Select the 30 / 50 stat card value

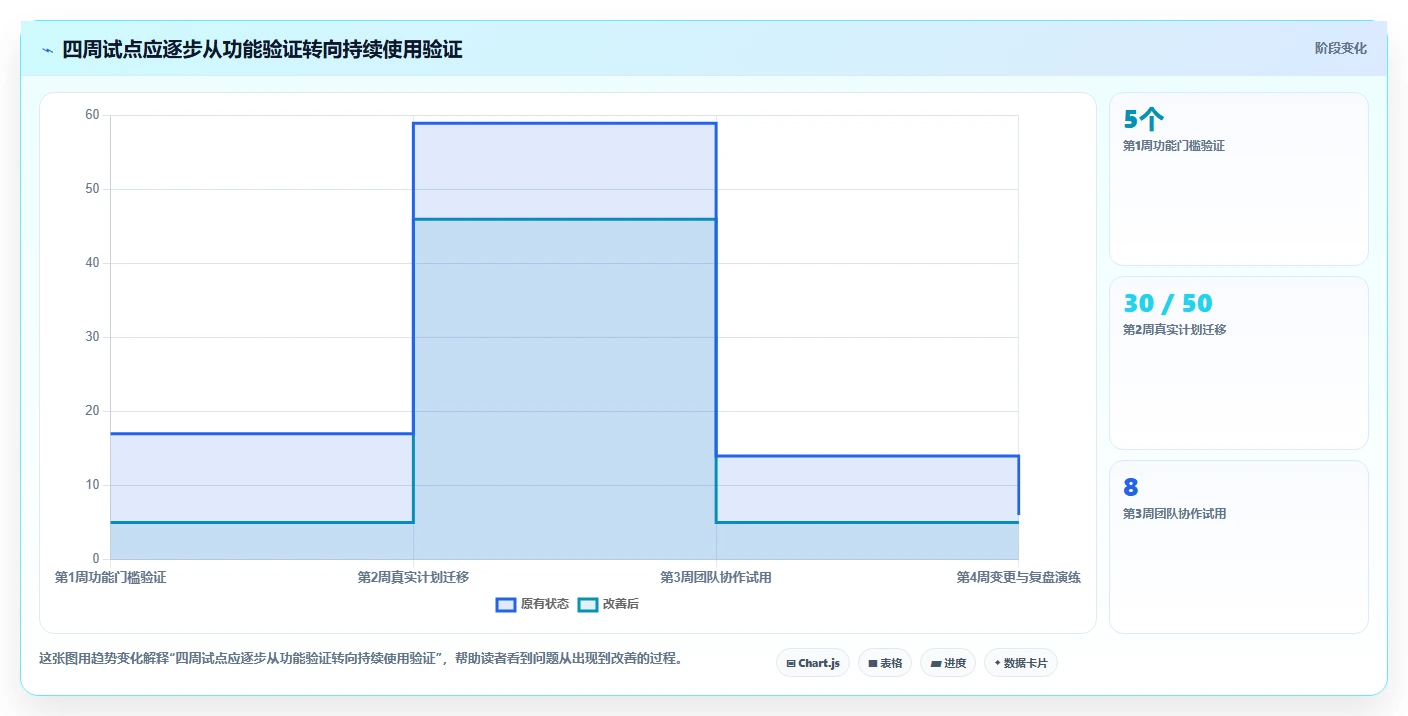pyautogui.click(x=1168, y=303)
